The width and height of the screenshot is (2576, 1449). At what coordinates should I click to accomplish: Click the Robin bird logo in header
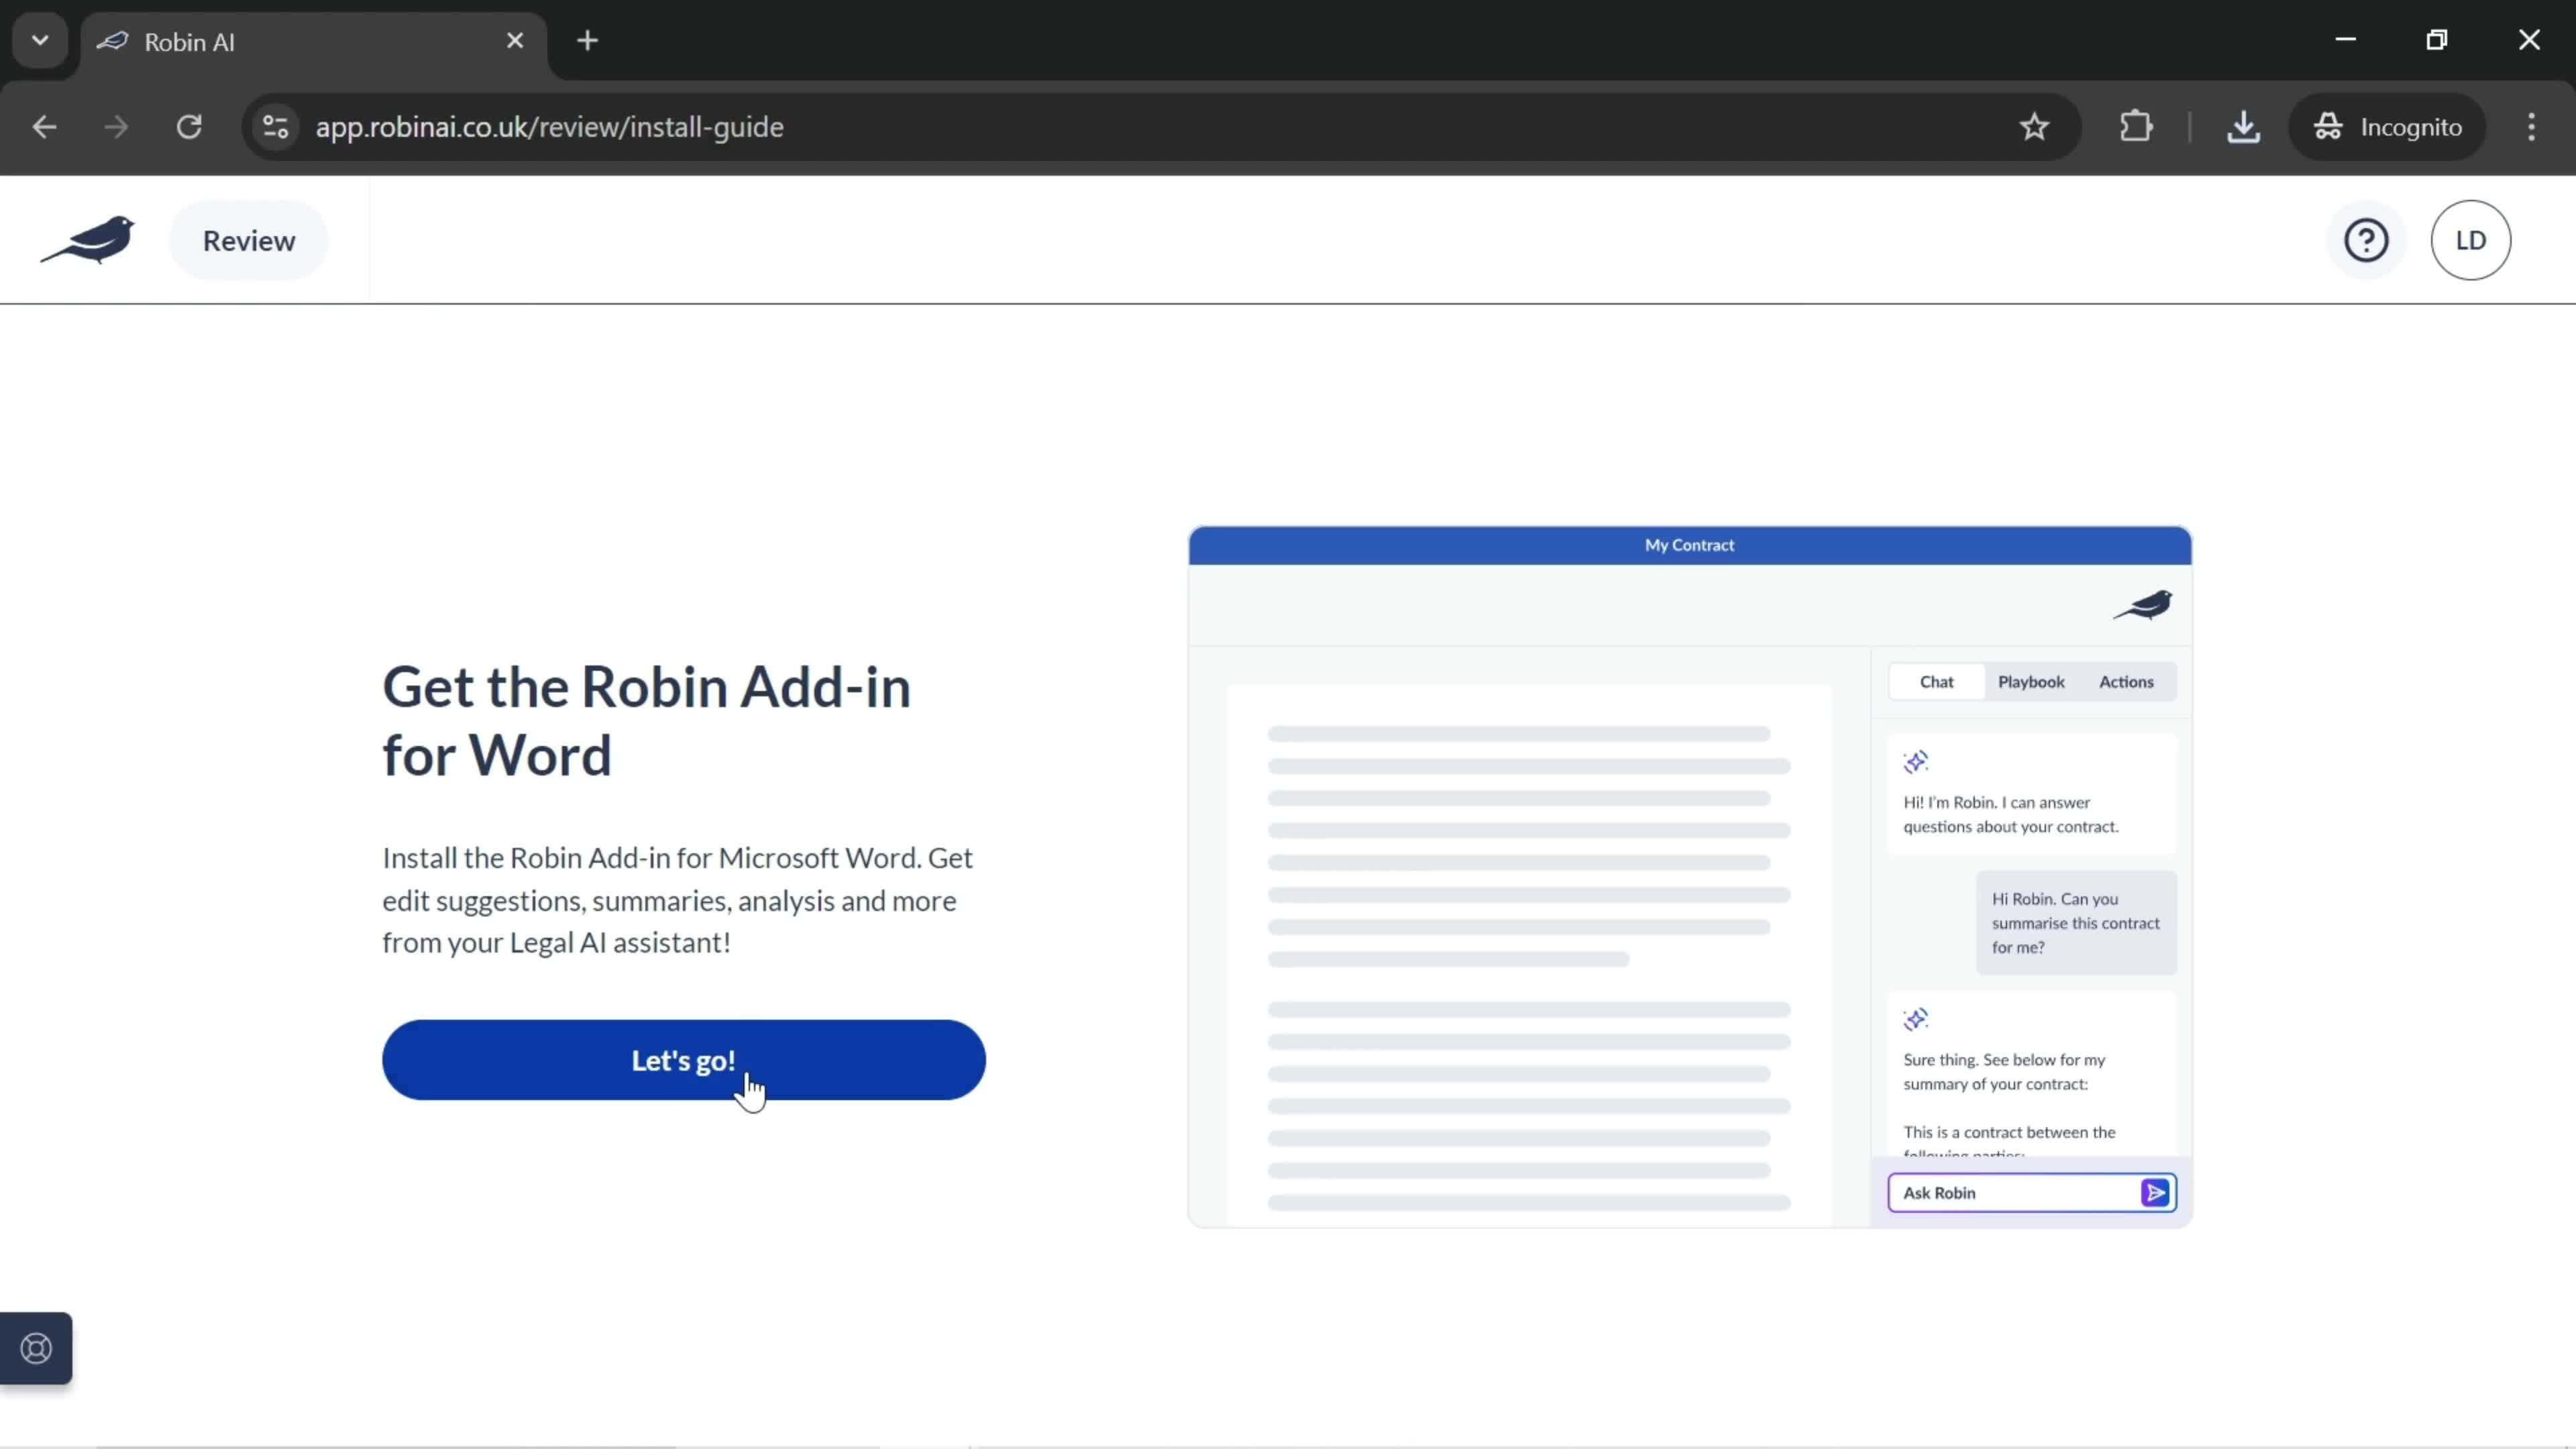click(x=88, y=240)
